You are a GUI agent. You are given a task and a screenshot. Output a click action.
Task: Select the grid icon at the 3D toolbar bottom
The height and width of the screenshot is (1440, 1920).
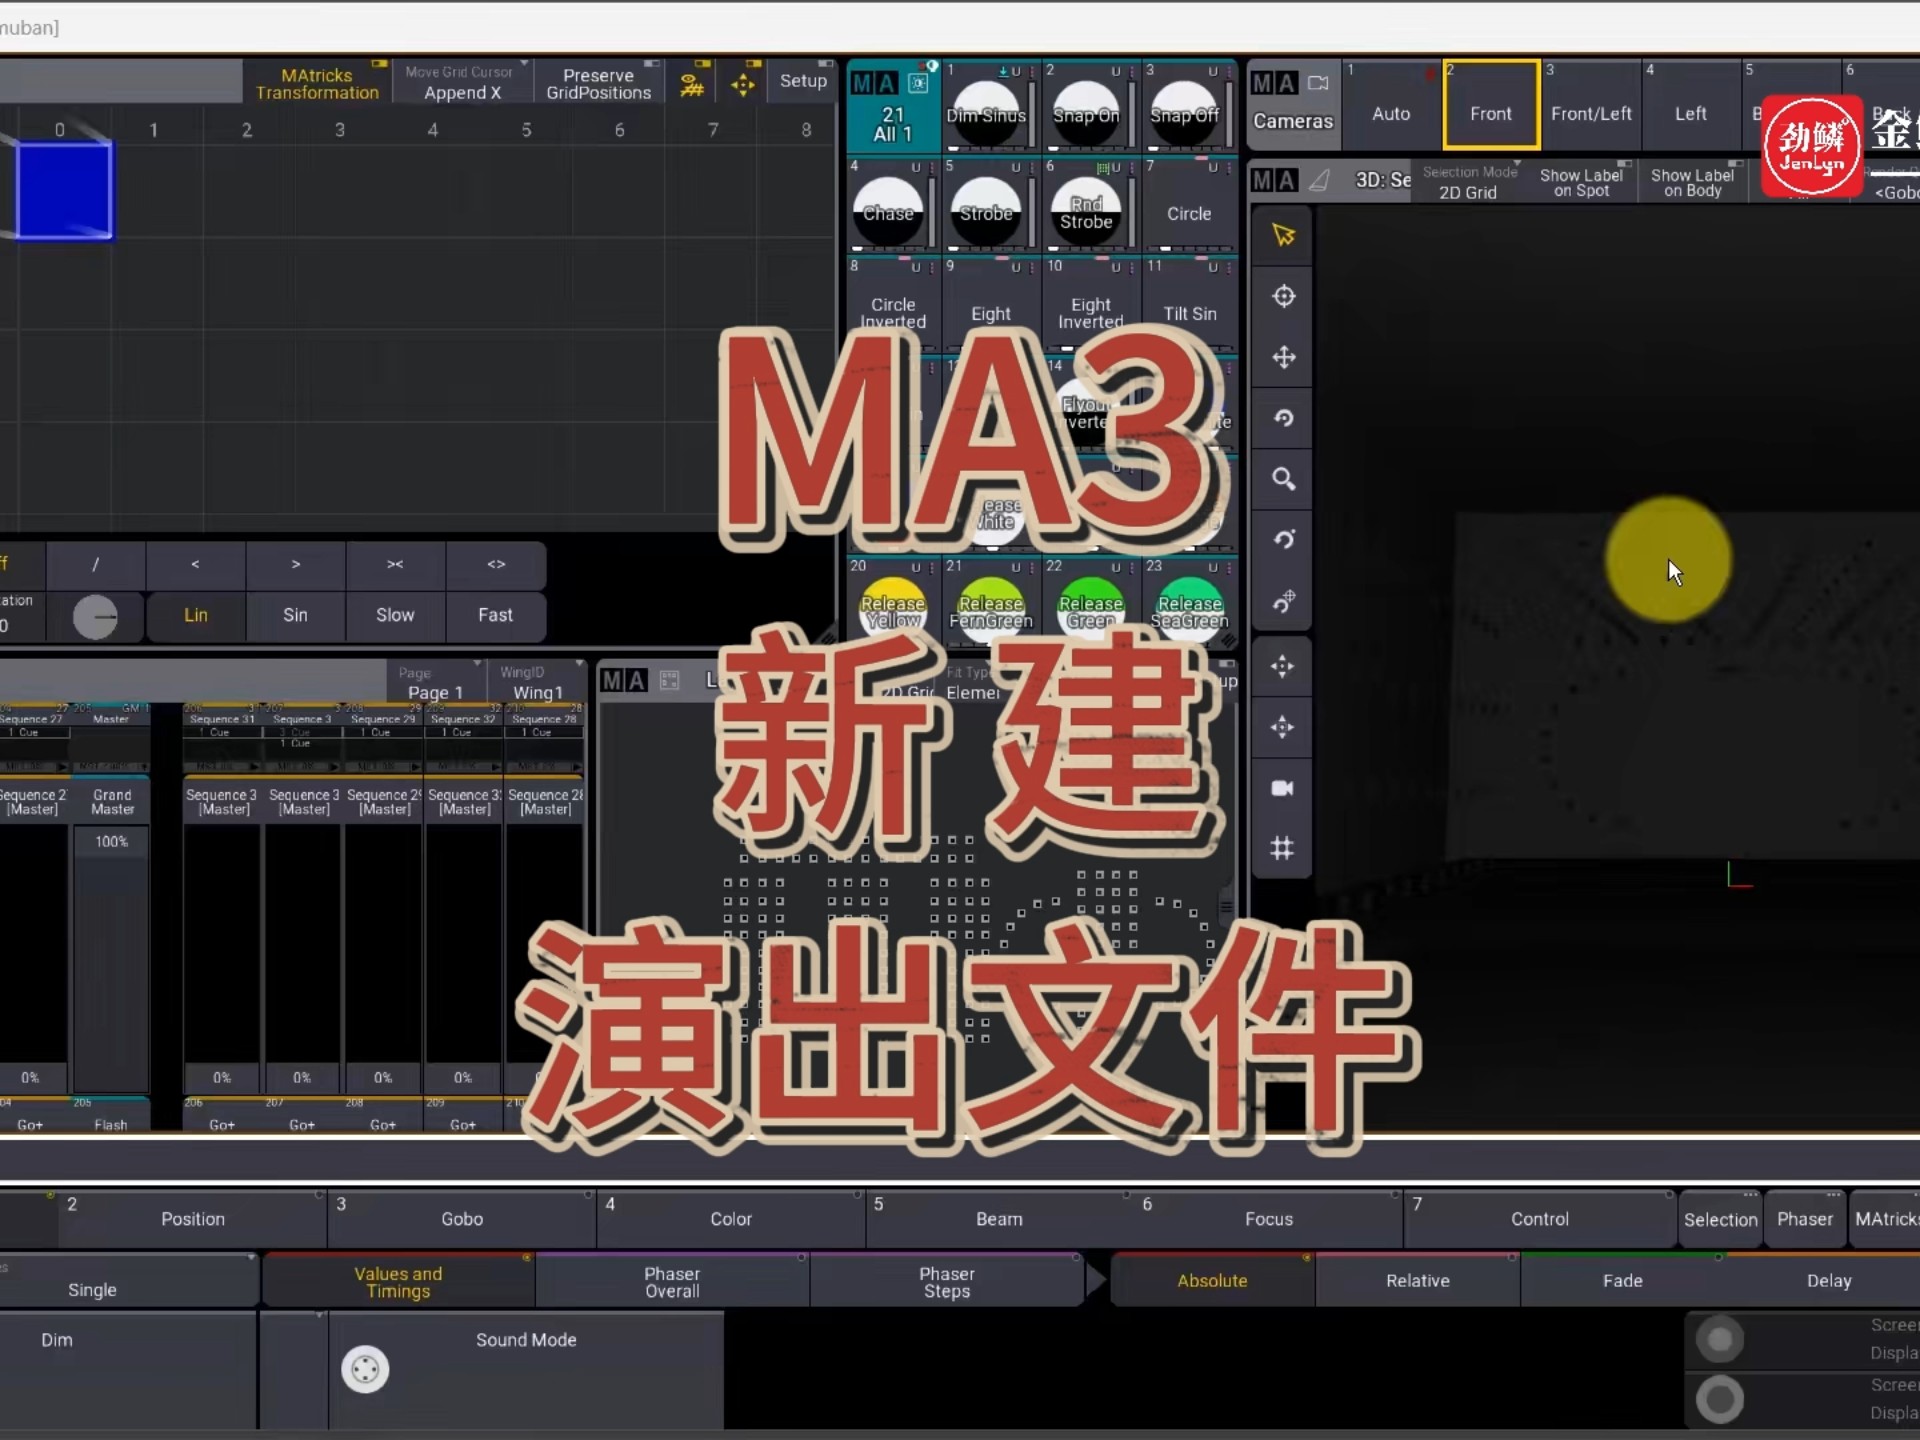pos(1283,848)
